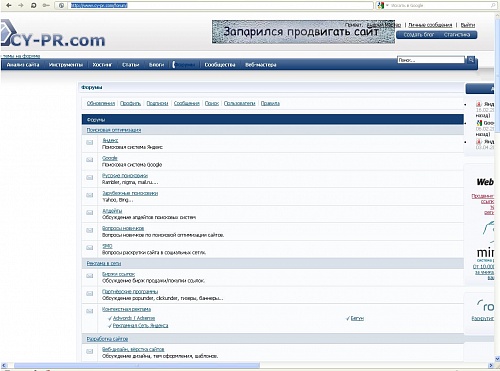500x371 pixels.
Task: Click the Google icon in browser search box
Action: pos(381,5)
